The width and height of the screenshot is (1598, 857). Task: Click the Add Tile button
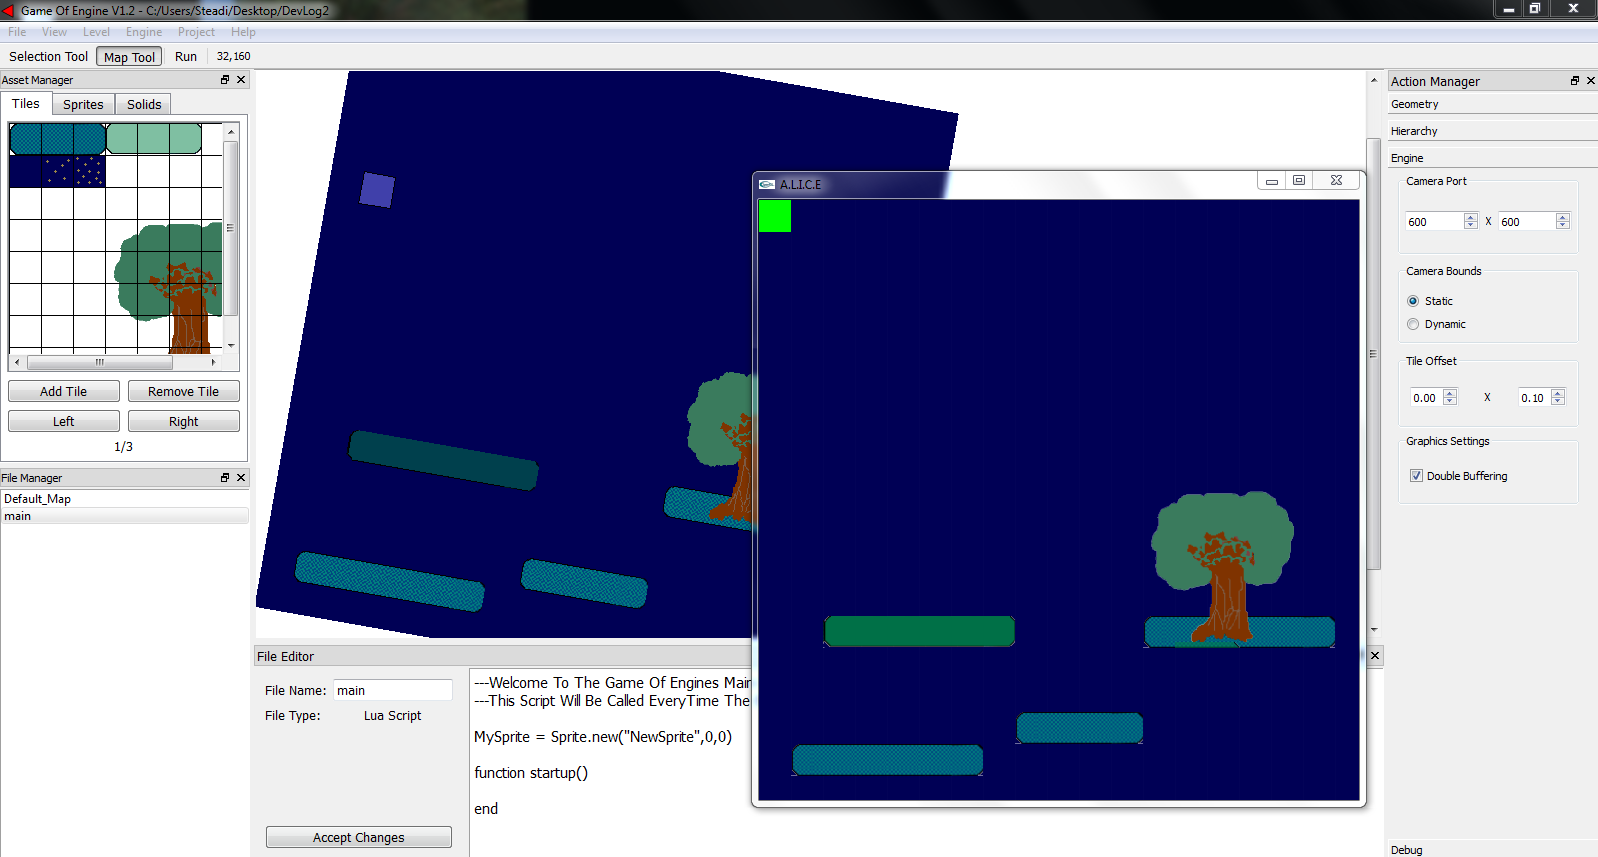click(x=64, y=392)
